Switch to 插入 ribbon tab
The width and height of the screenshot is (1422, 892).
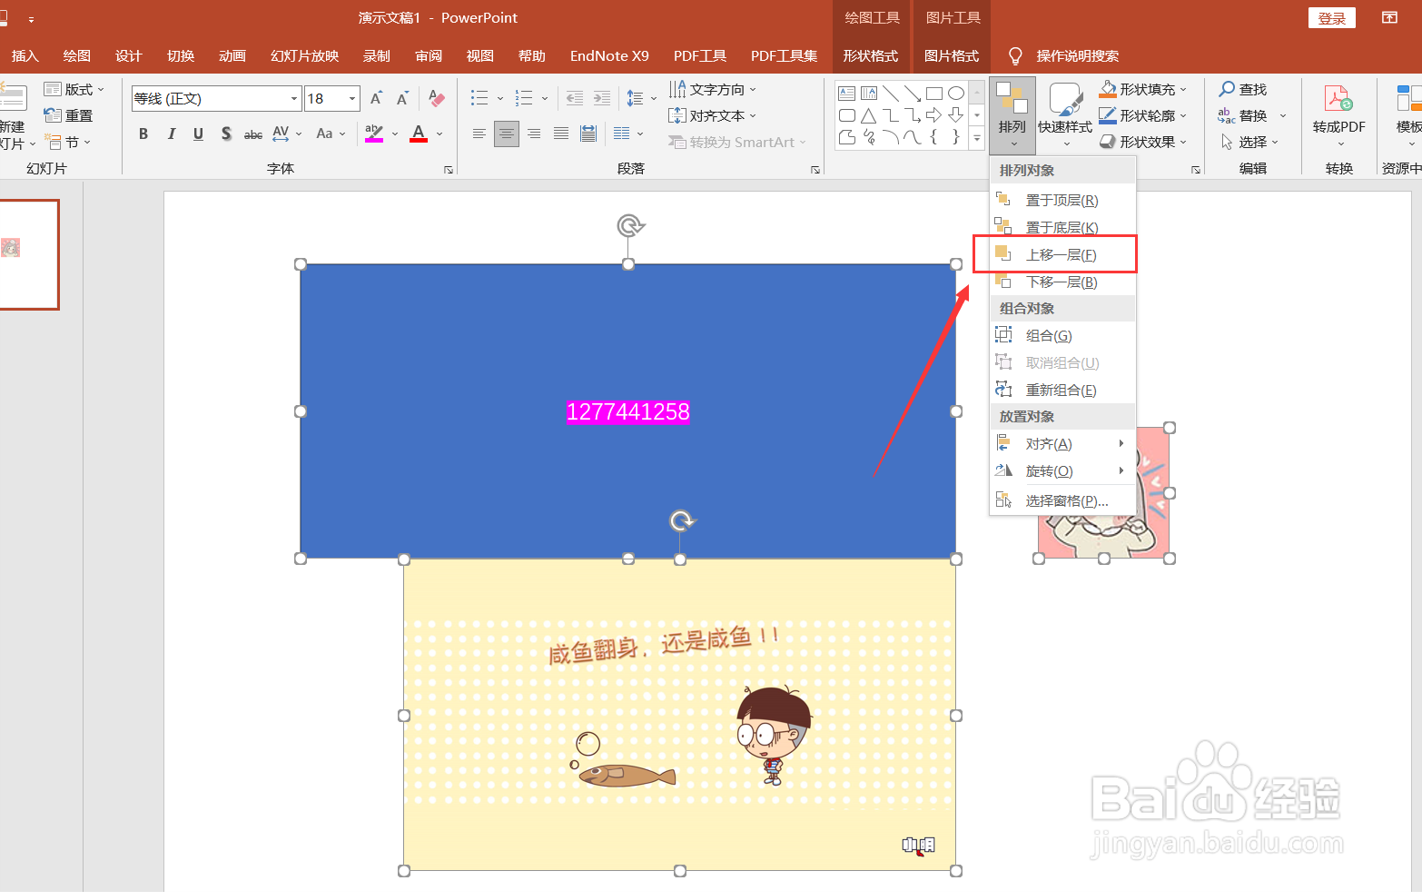pos(25,56)
